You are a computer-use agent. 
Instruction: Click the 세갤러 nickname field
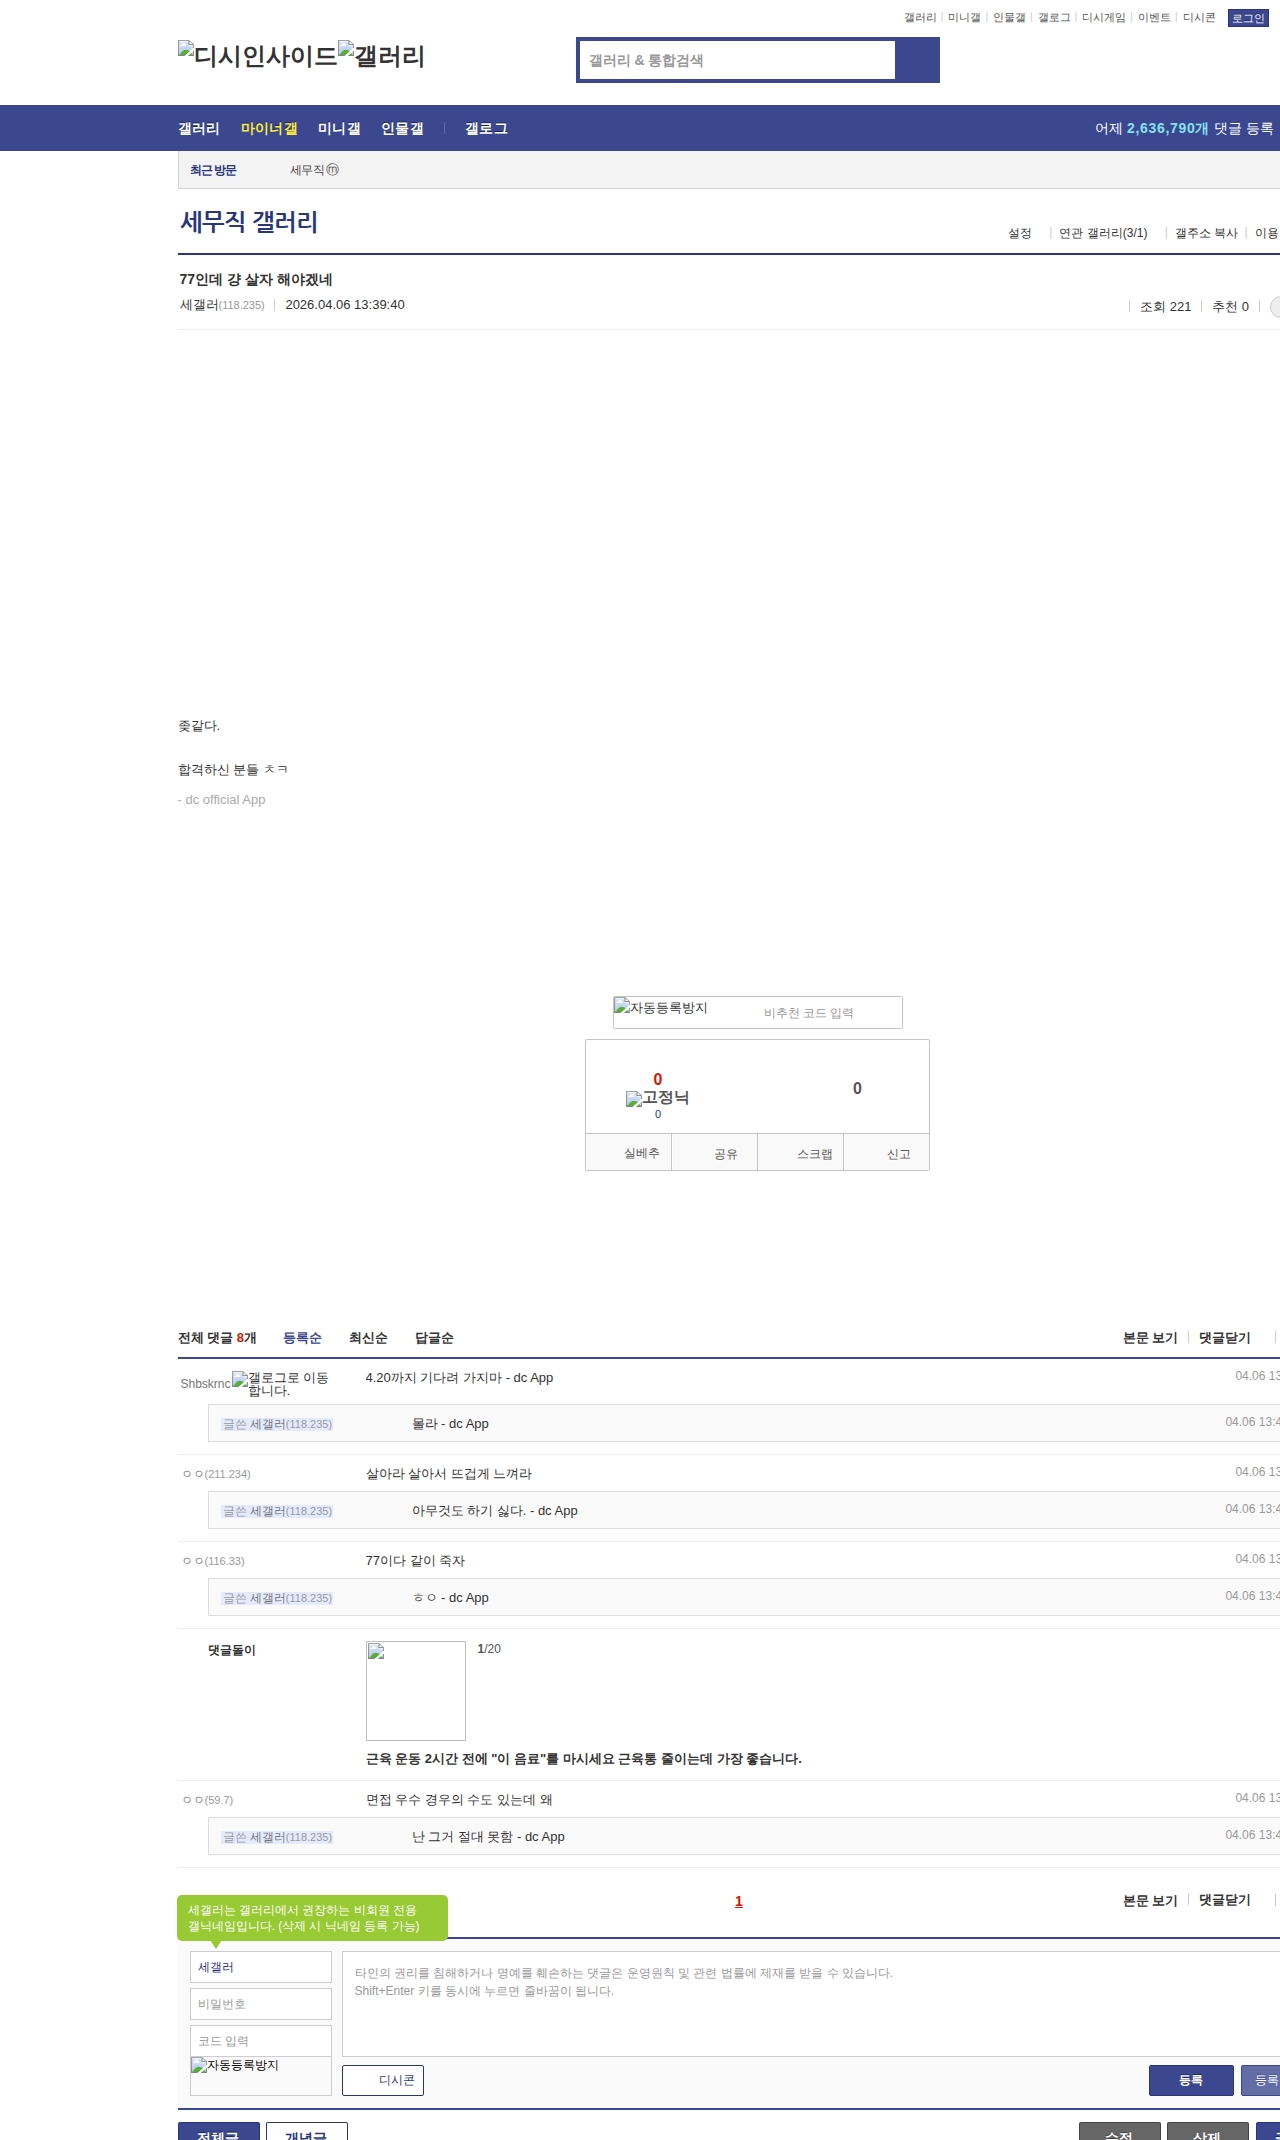(261, 1967)
